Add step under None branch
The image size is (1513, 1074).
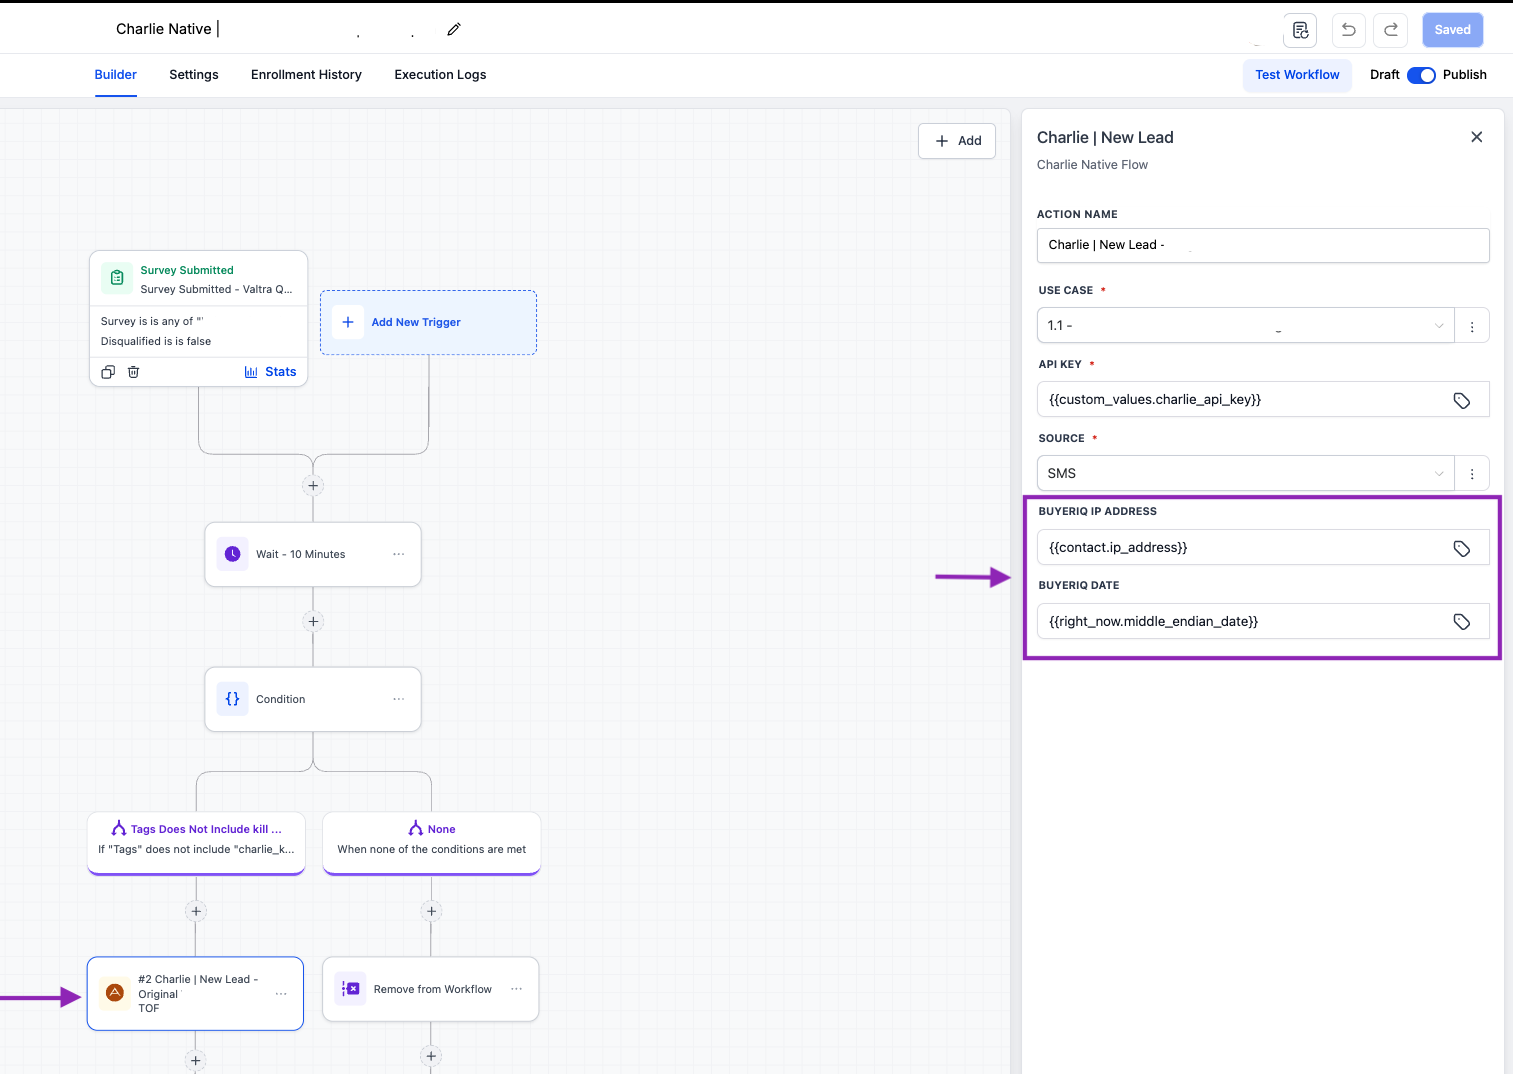coord(431,911)
